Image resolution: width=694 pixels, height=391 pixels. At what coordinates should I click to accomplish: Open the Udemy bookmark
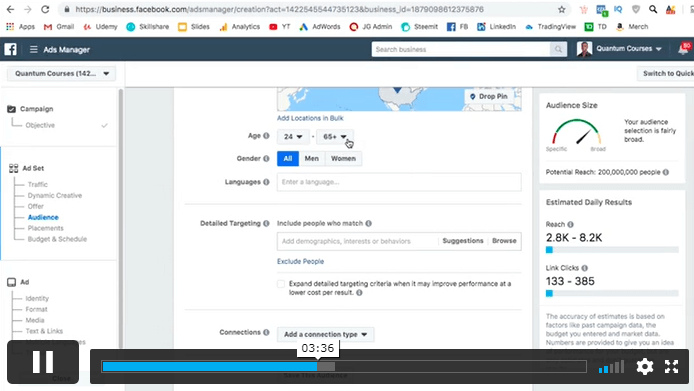pos(100,27)
